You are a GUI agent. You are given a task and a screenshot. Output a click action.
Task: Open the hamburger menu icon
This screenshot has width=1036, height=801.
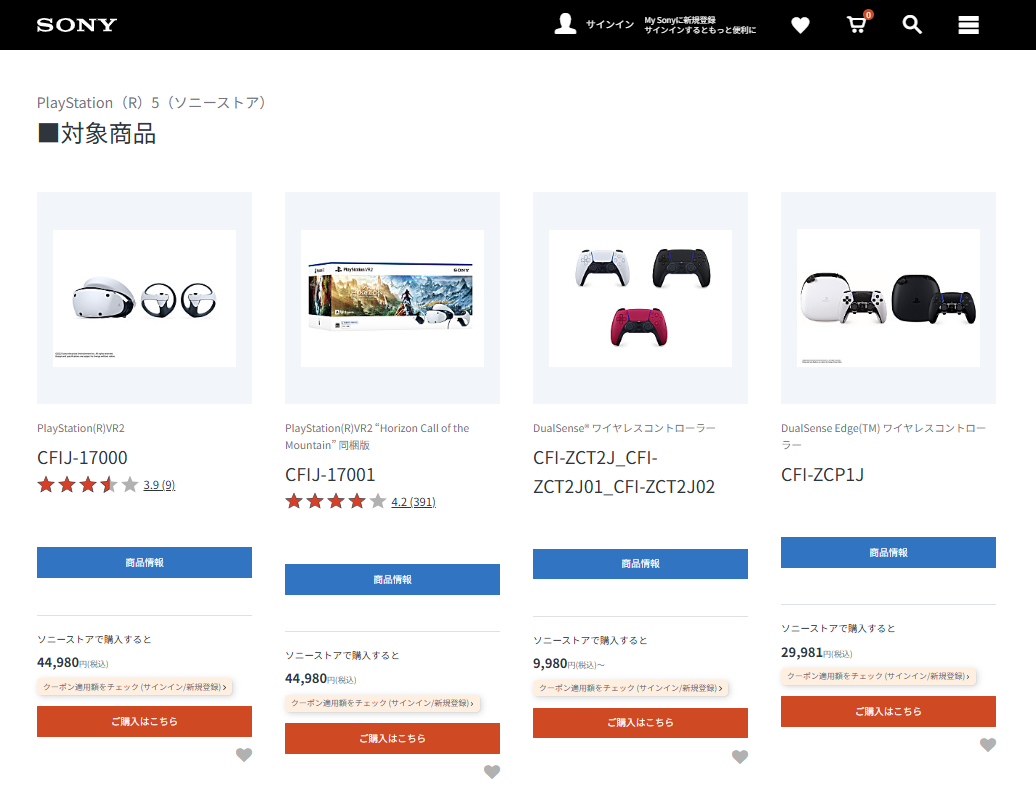point(969,25)
